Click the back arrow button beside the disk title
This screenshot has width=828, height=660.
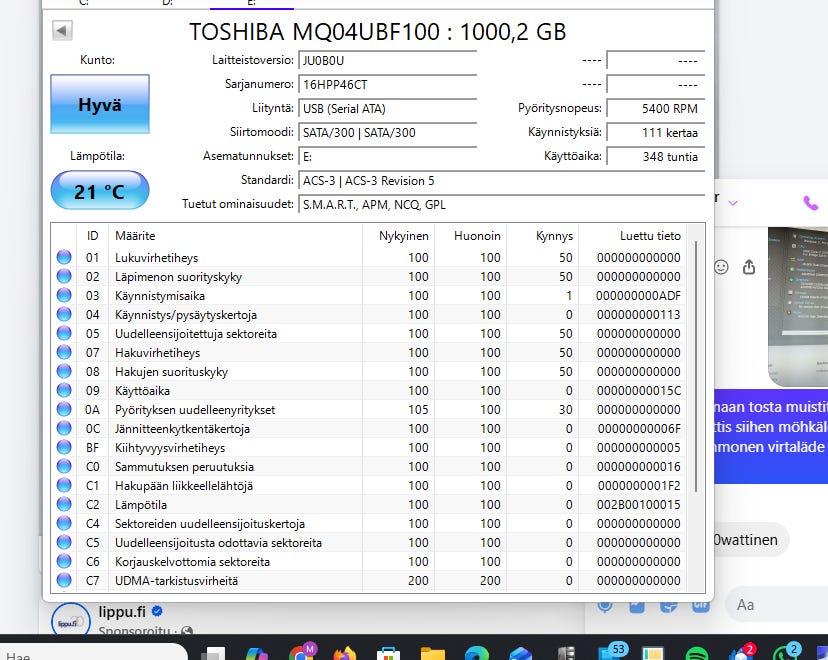click(62, 30)
